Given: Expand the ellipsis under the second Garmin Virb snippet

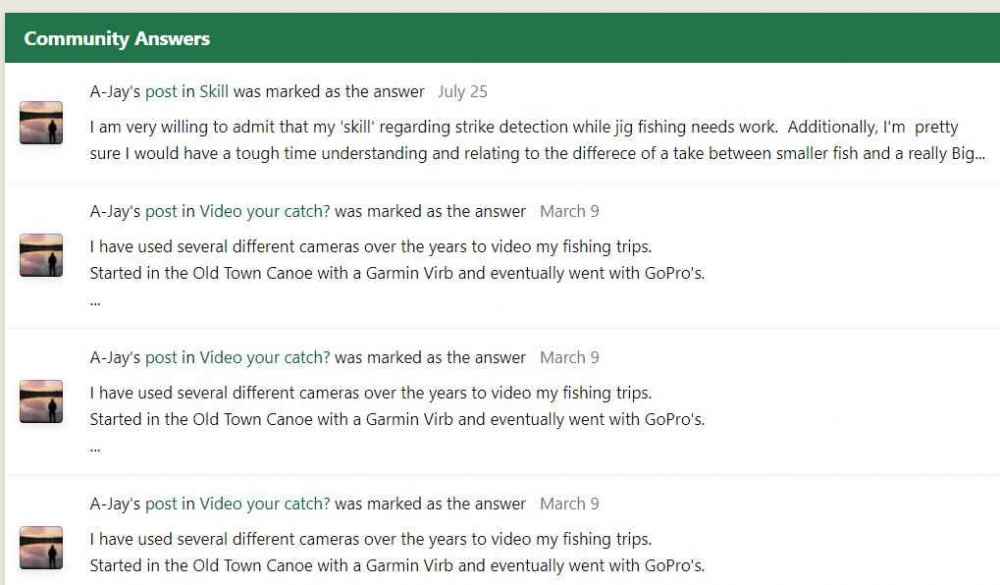Looking at the screenshot, I should coord(95,450).
